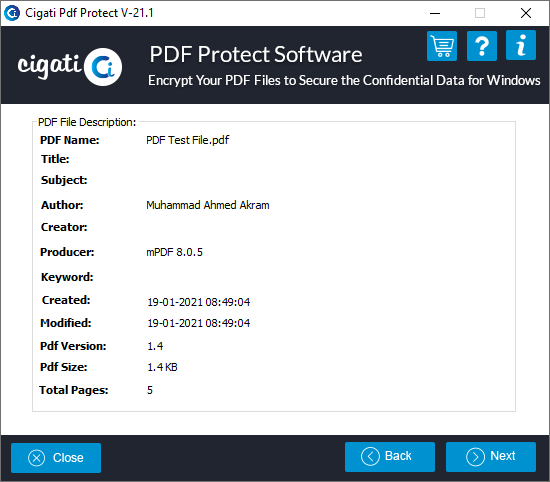Click the Close button at the bottom

coord(56,458)
